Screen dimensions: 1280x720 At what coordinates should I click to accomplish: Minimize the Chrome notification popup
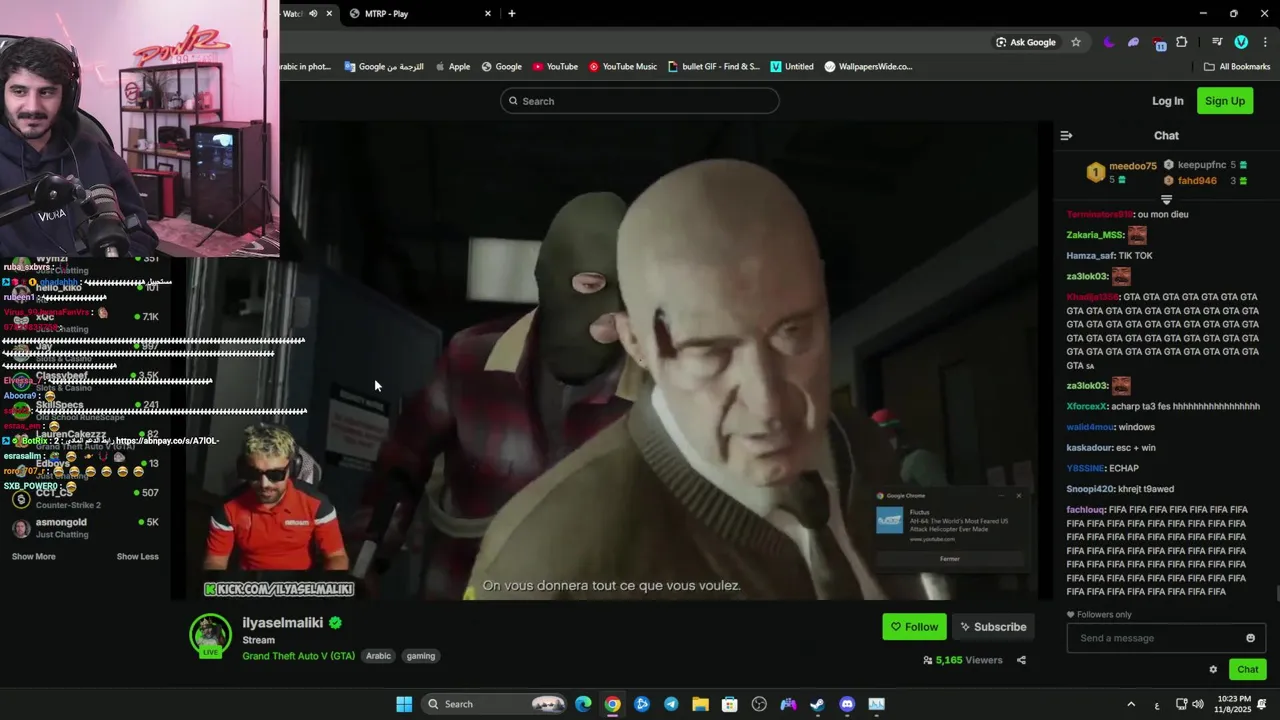[x=1001, y=495]
